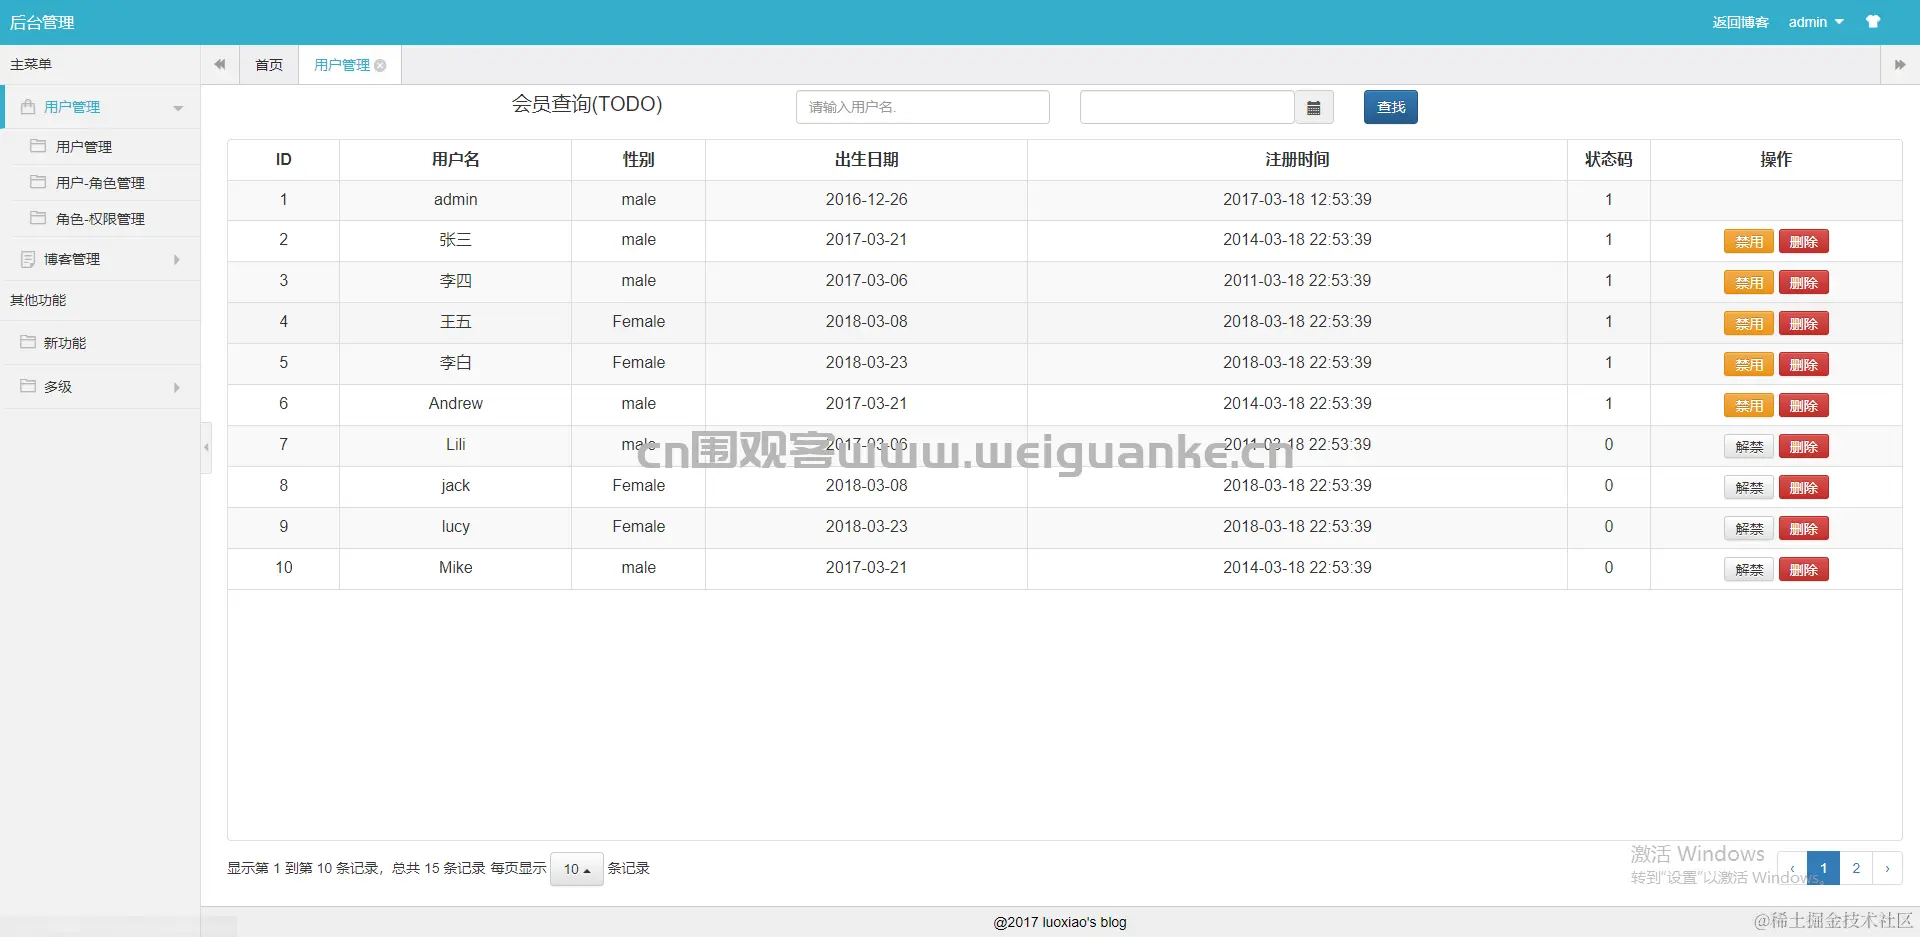Click the shirt theme icon in header
Screen dimensions: 1920x937
tap(1873, 22)
